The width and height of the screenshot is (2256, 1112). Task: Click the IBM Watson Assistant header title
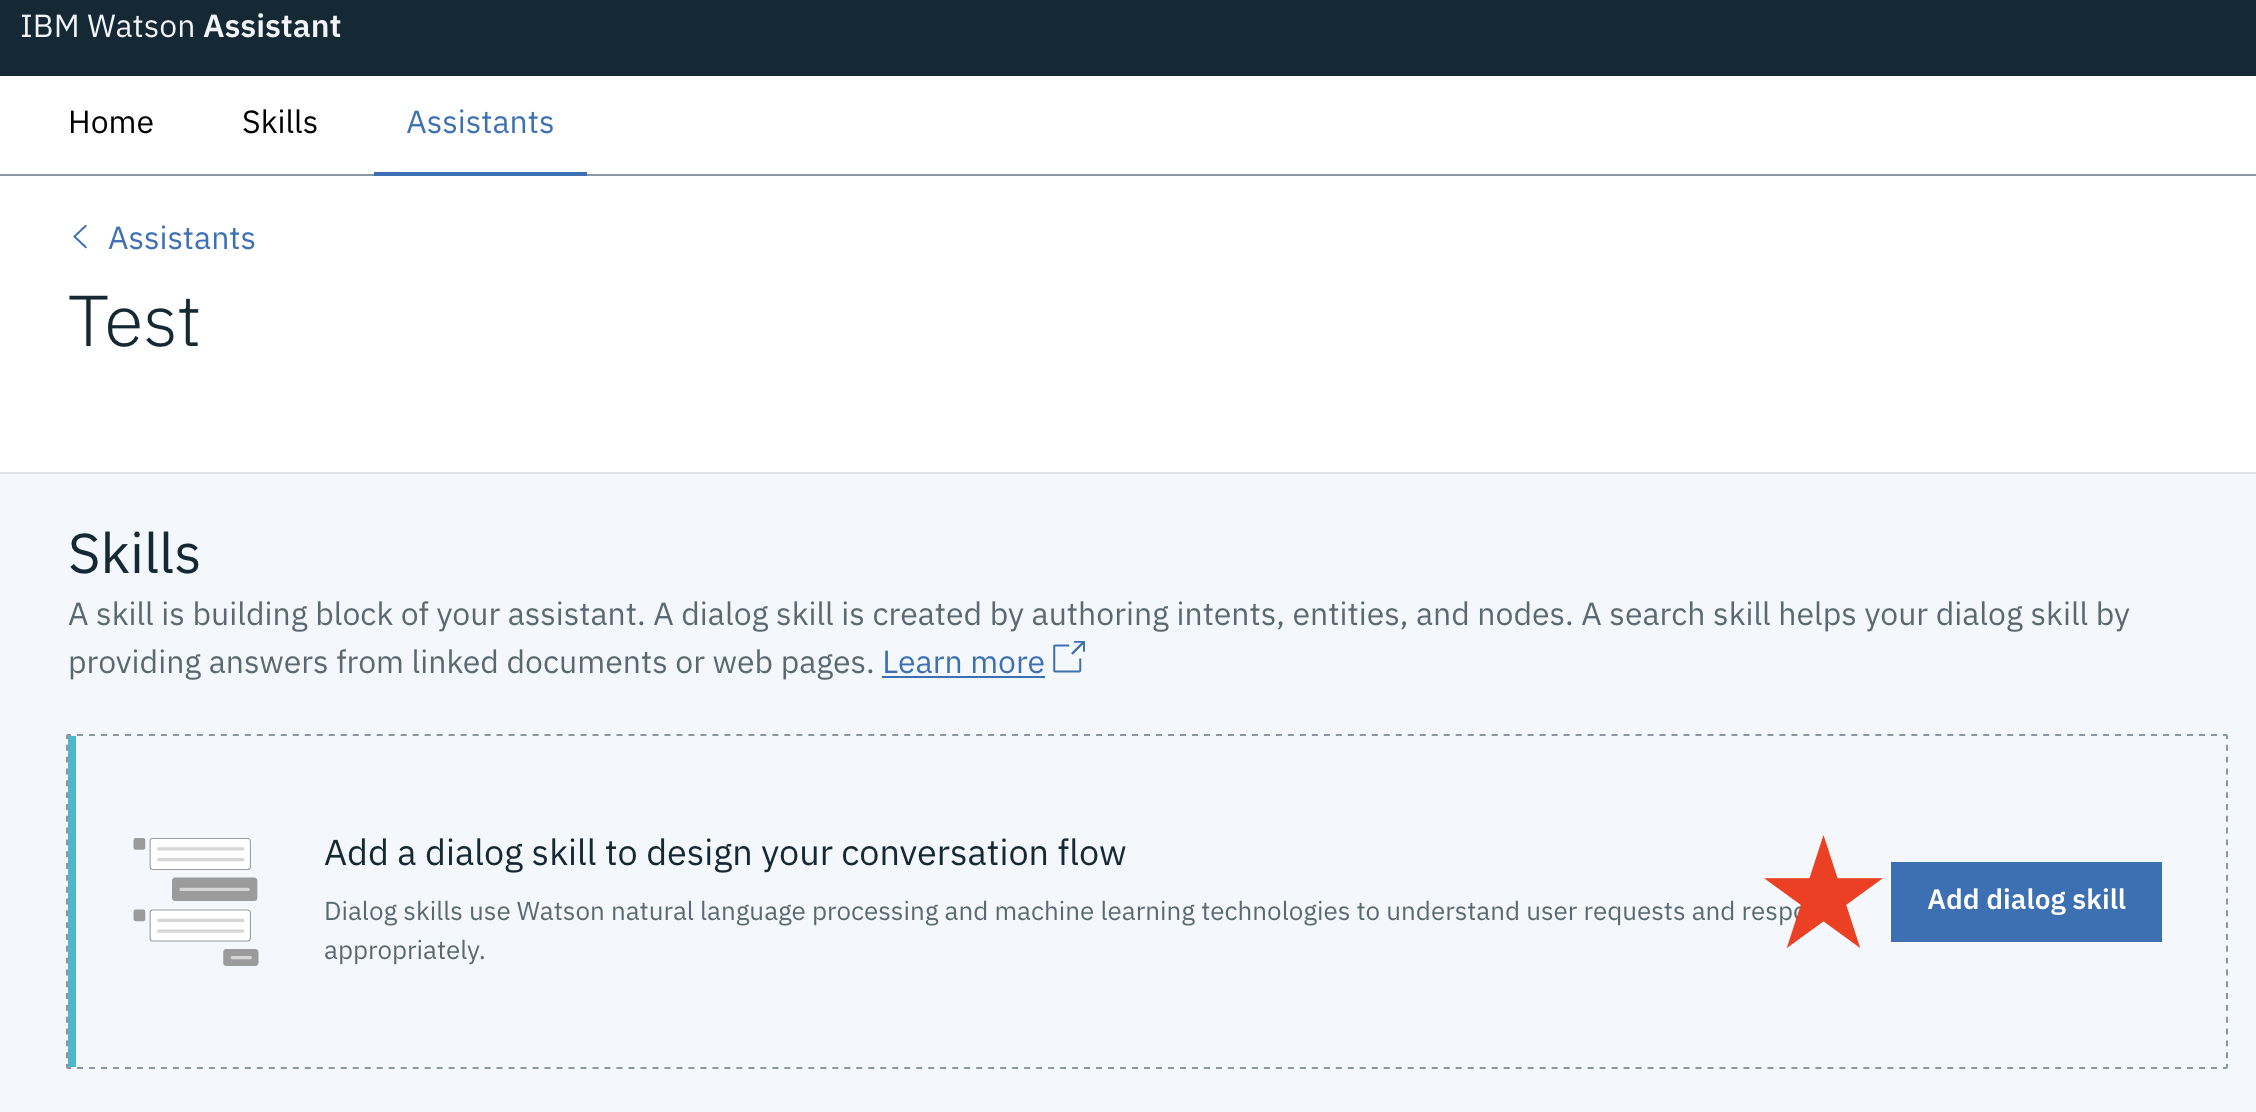(x=180, y=26)
